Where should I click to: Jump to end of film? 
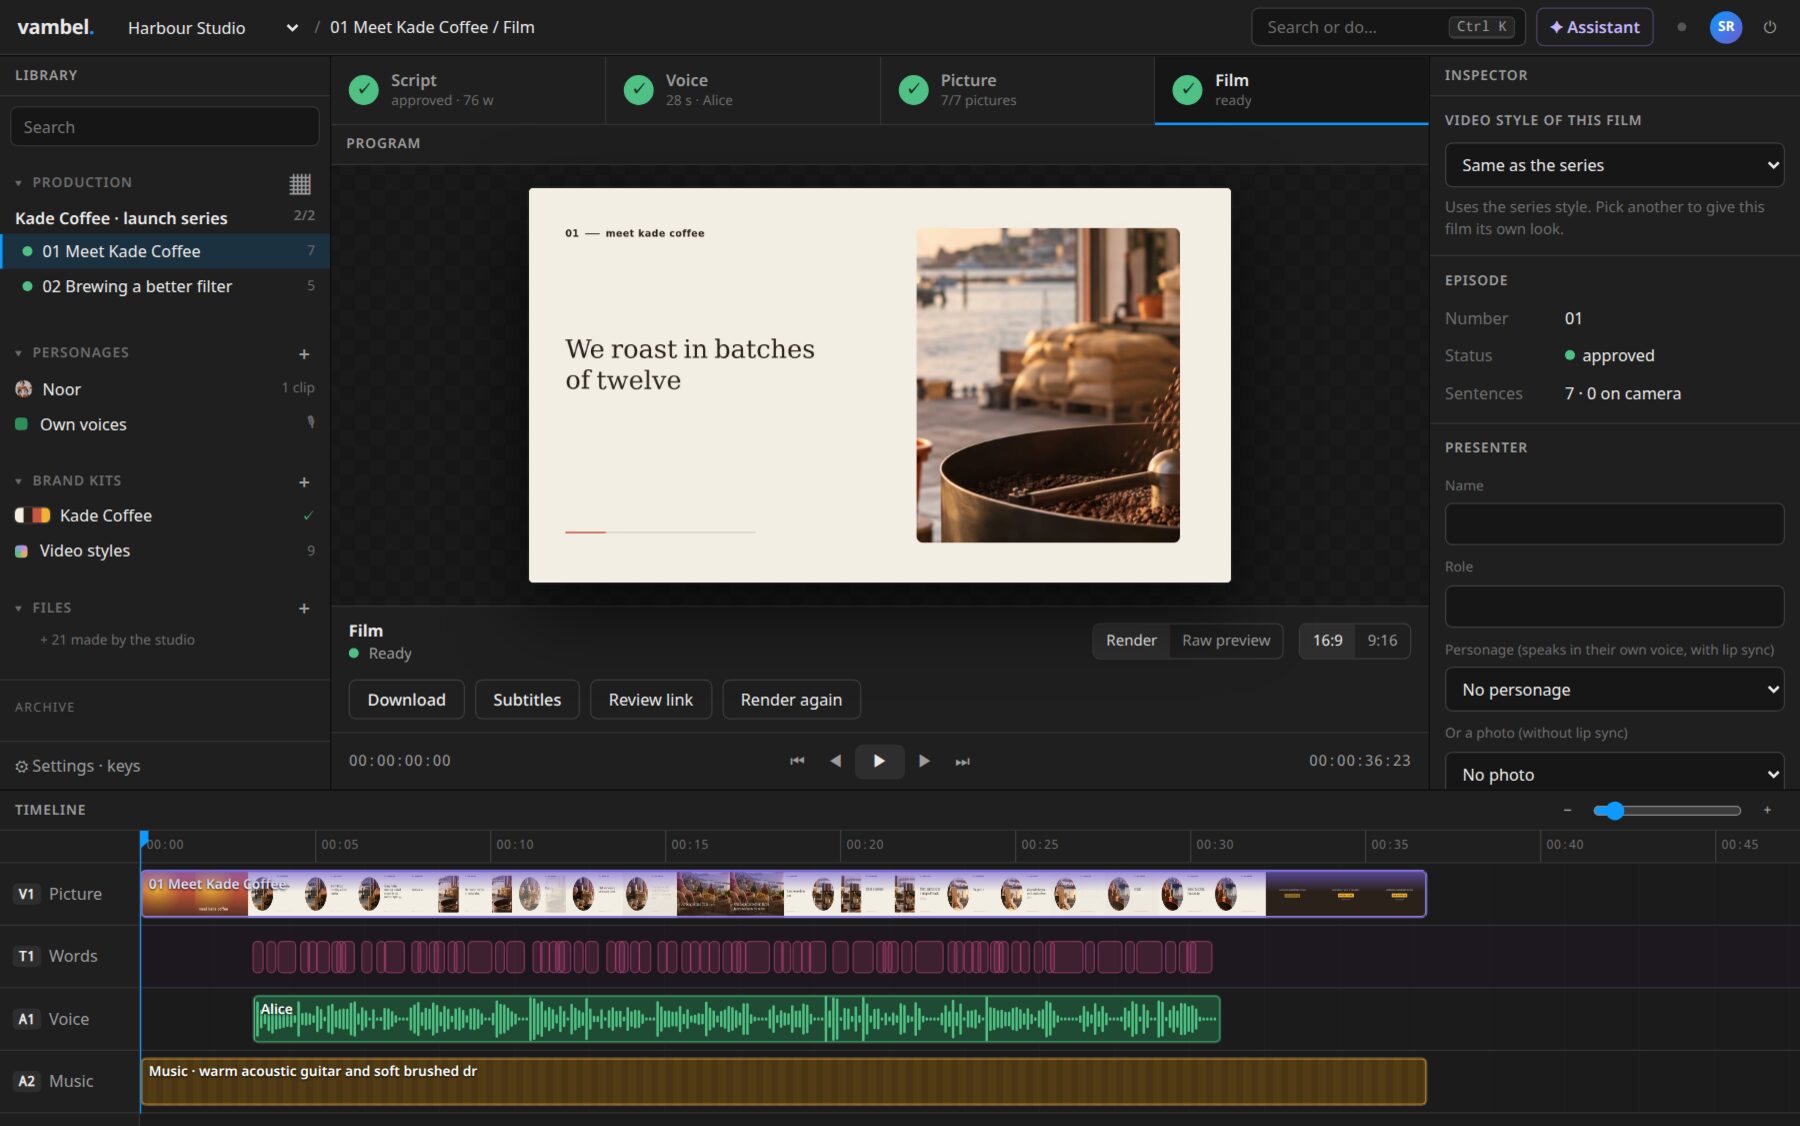click(x=962, y=761)
